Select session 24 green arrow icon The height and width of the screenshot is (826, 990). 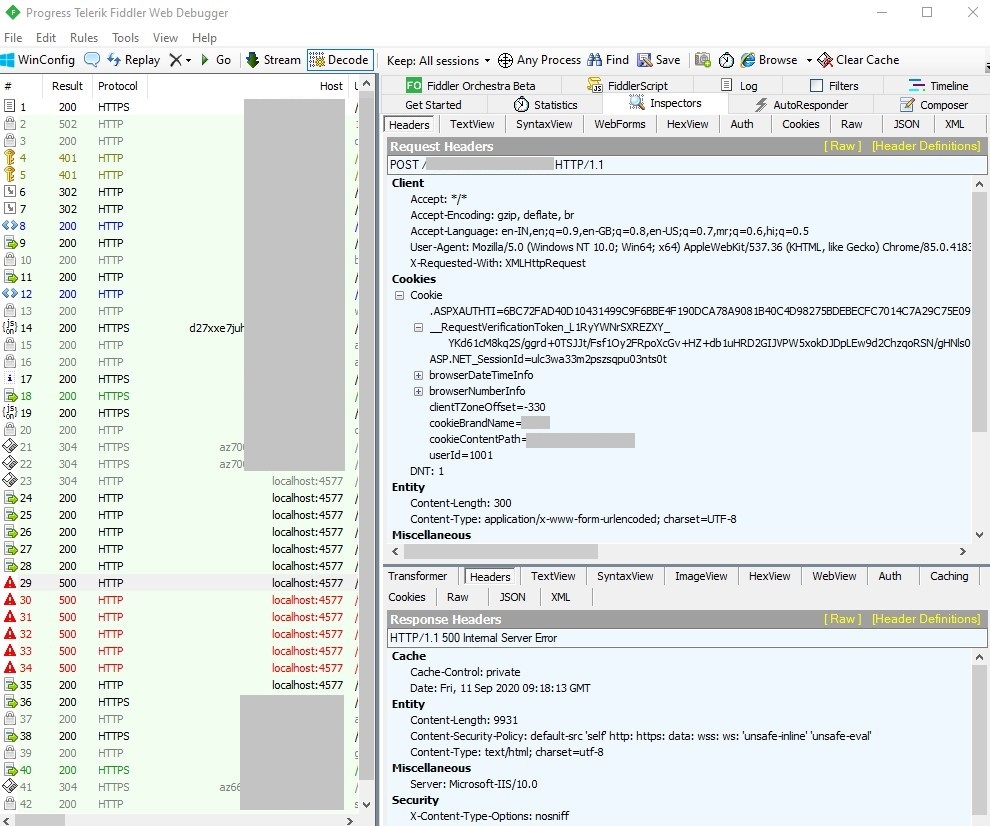click(x=9, y=498)
